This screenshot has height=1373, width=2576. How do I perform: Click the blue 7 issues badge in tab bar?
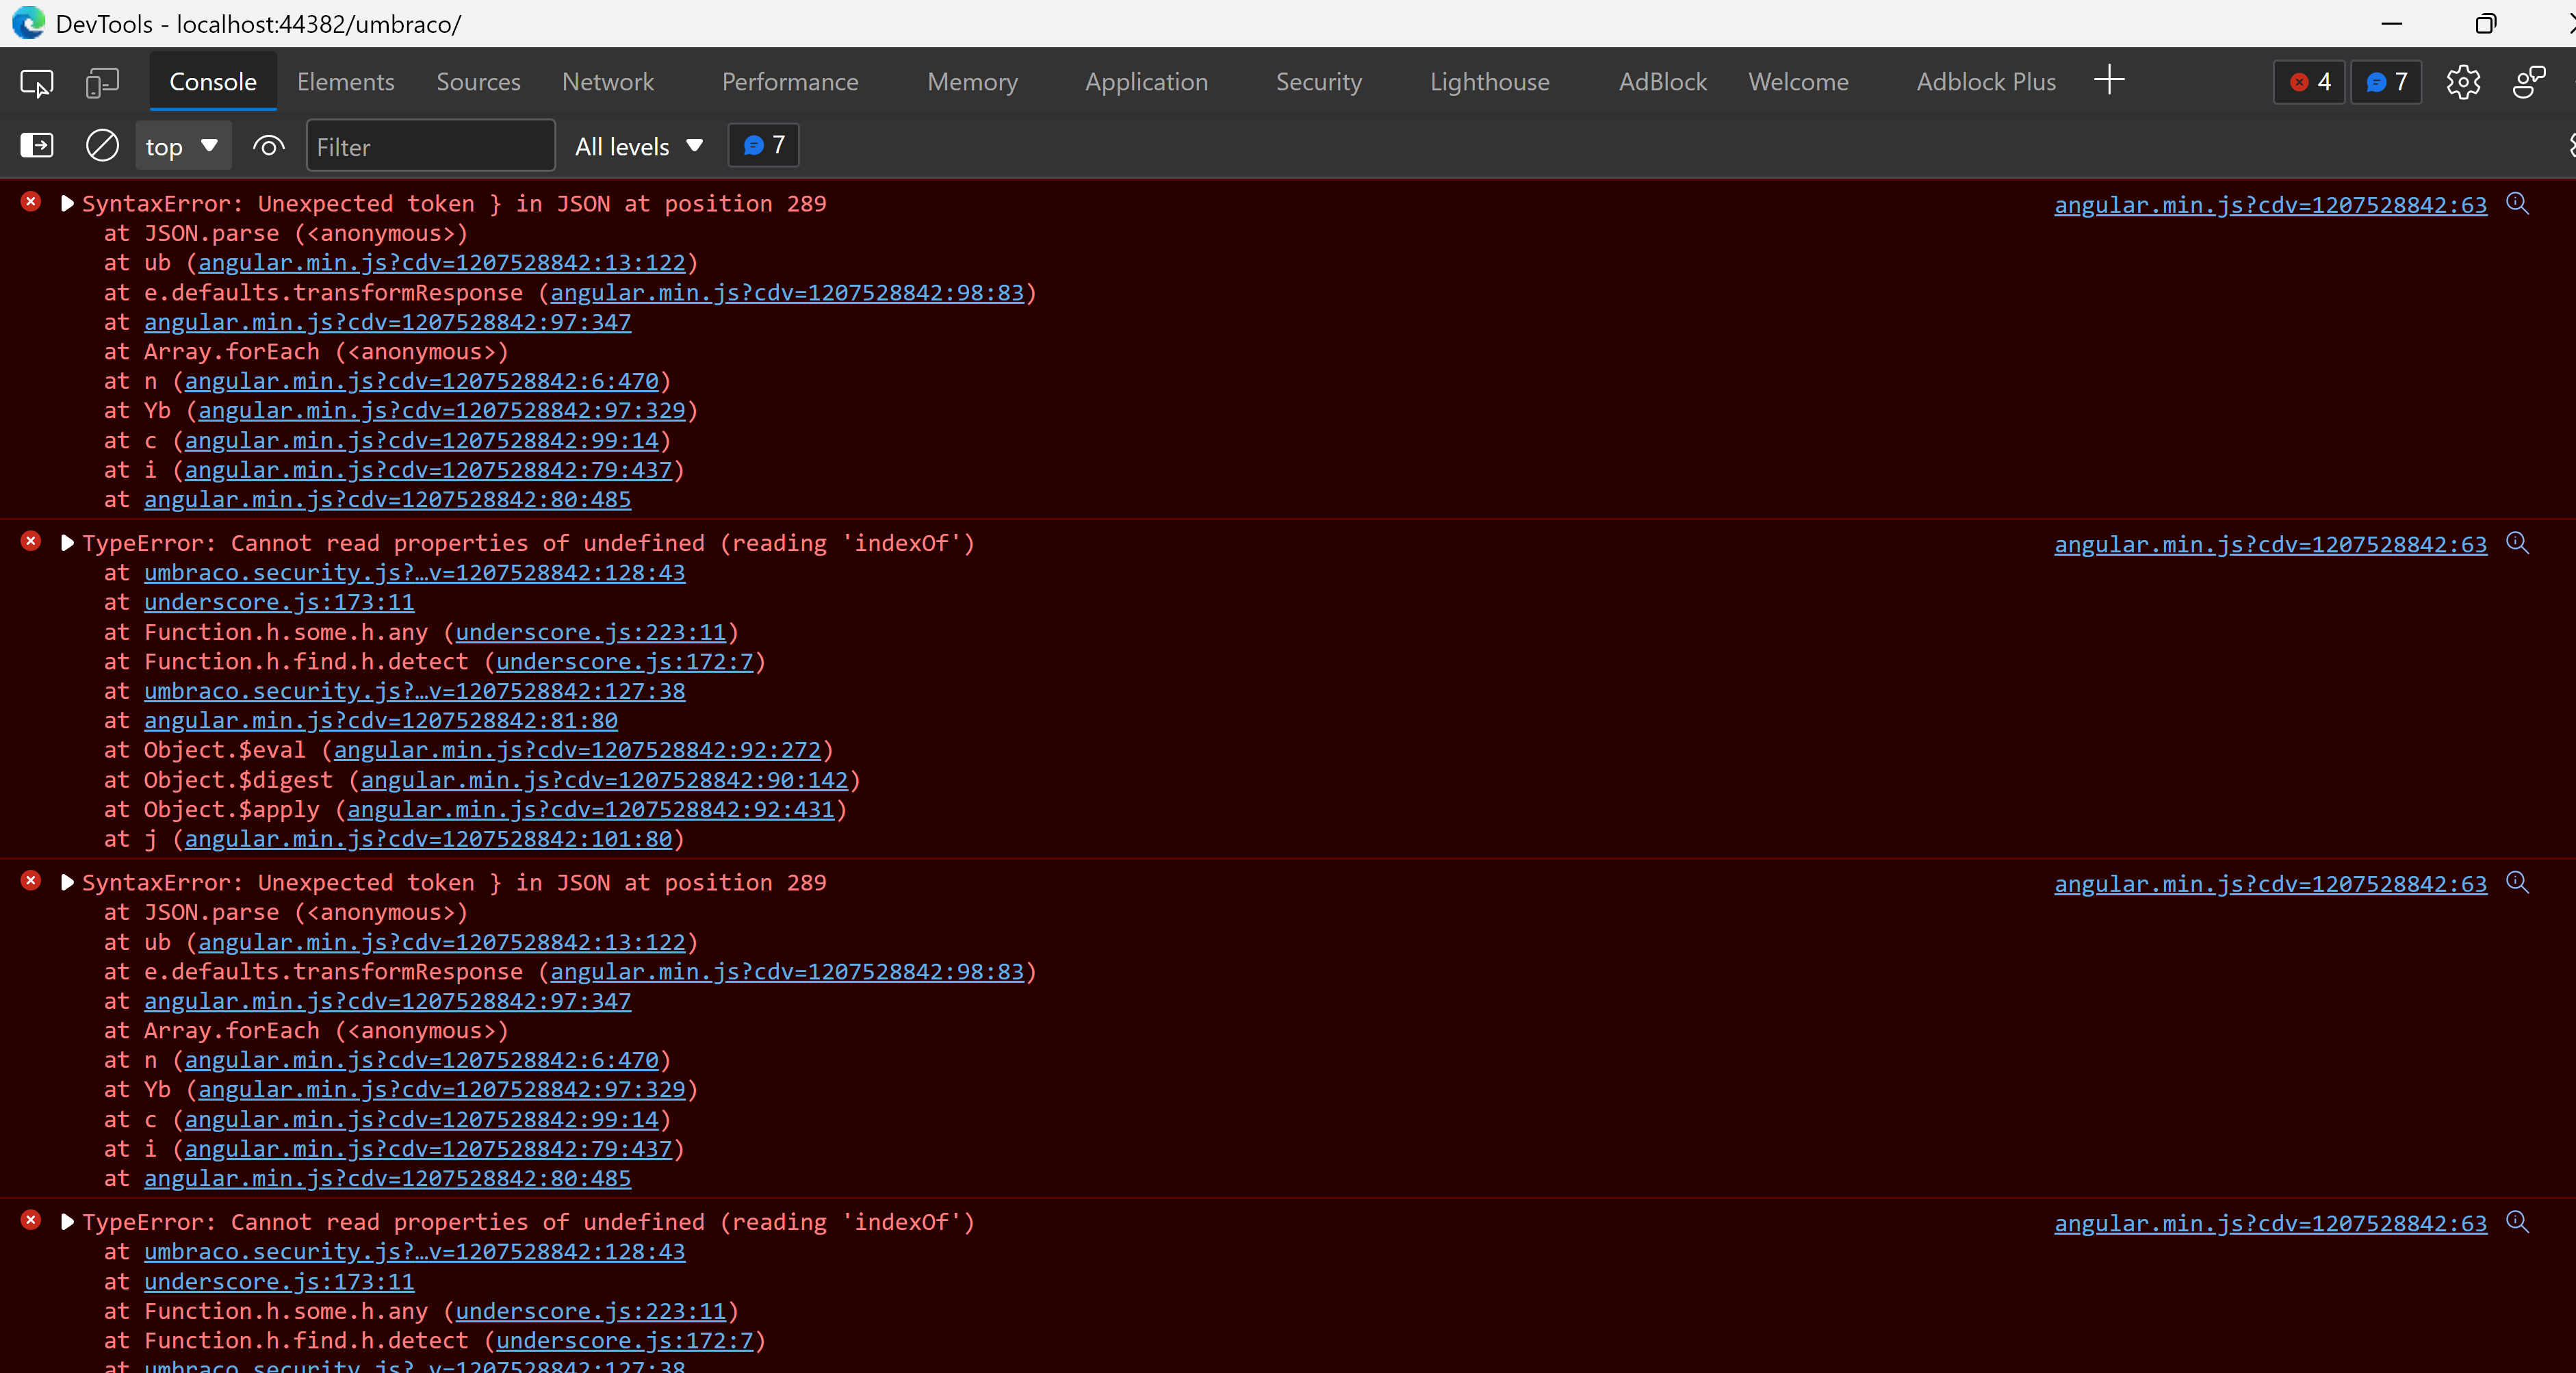(2387, 82)
